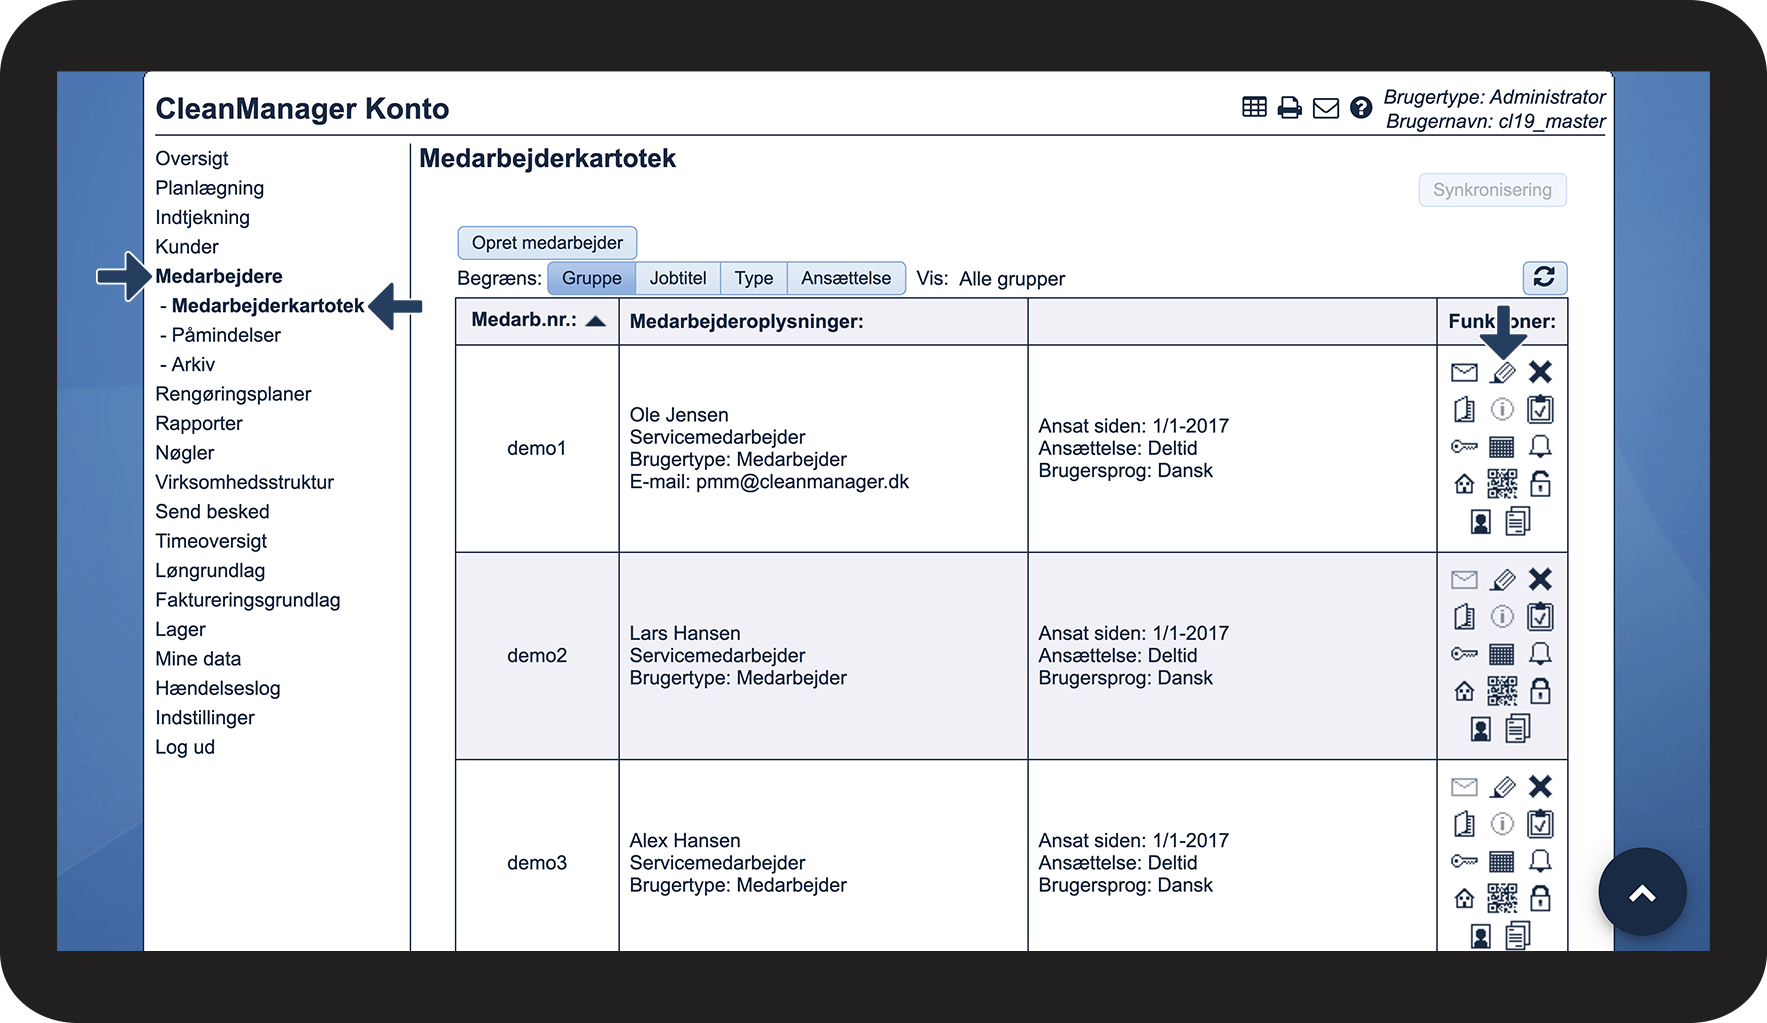Open Mine data in the sidebar
Image resolution: width=1767 pixels, height=1023 pixels.
coord(198,659)
